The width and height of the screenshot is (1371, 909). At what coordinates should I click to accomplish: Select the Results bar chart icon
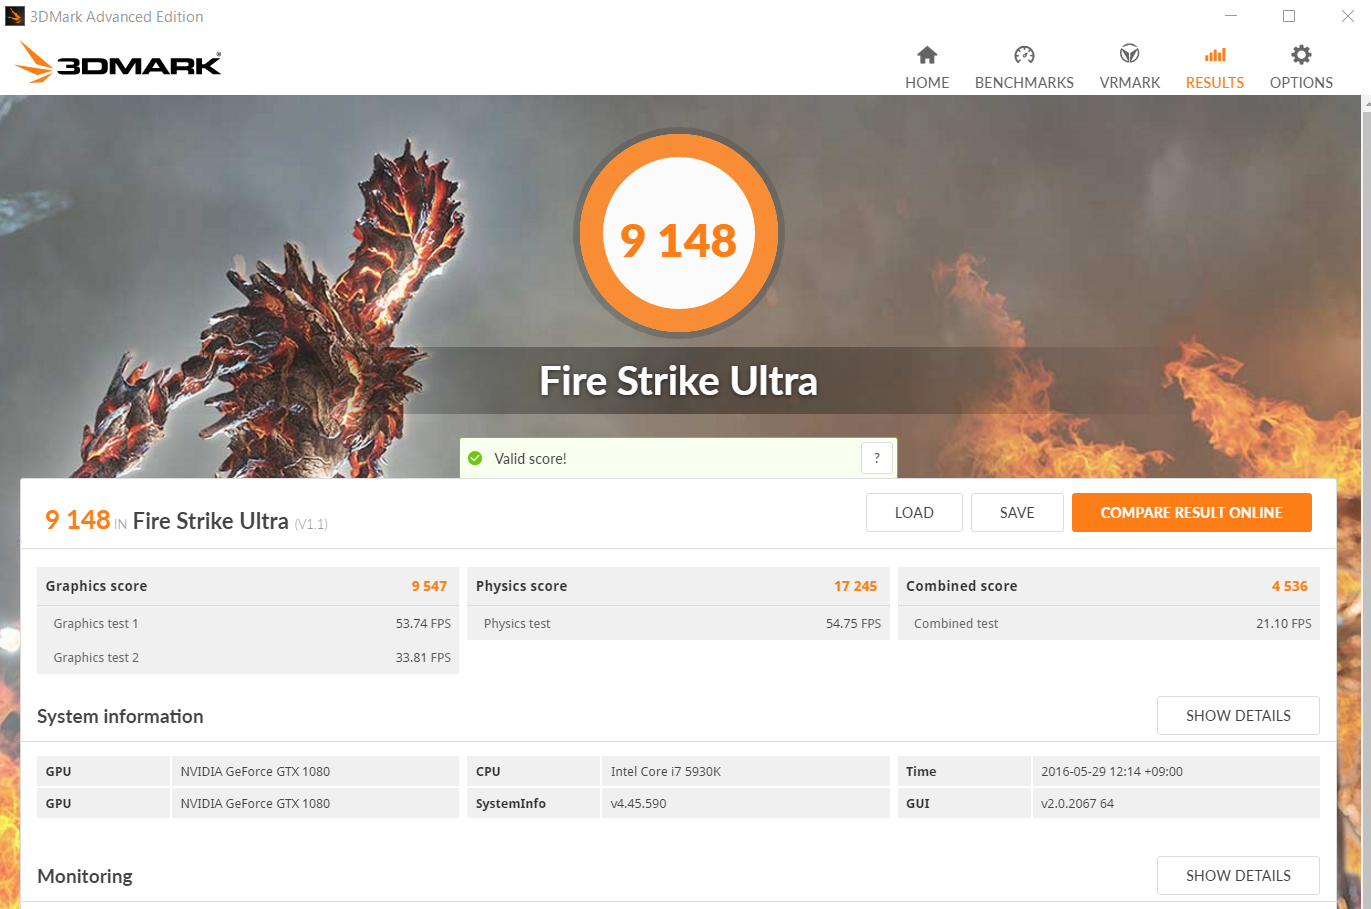point(1215,55)
